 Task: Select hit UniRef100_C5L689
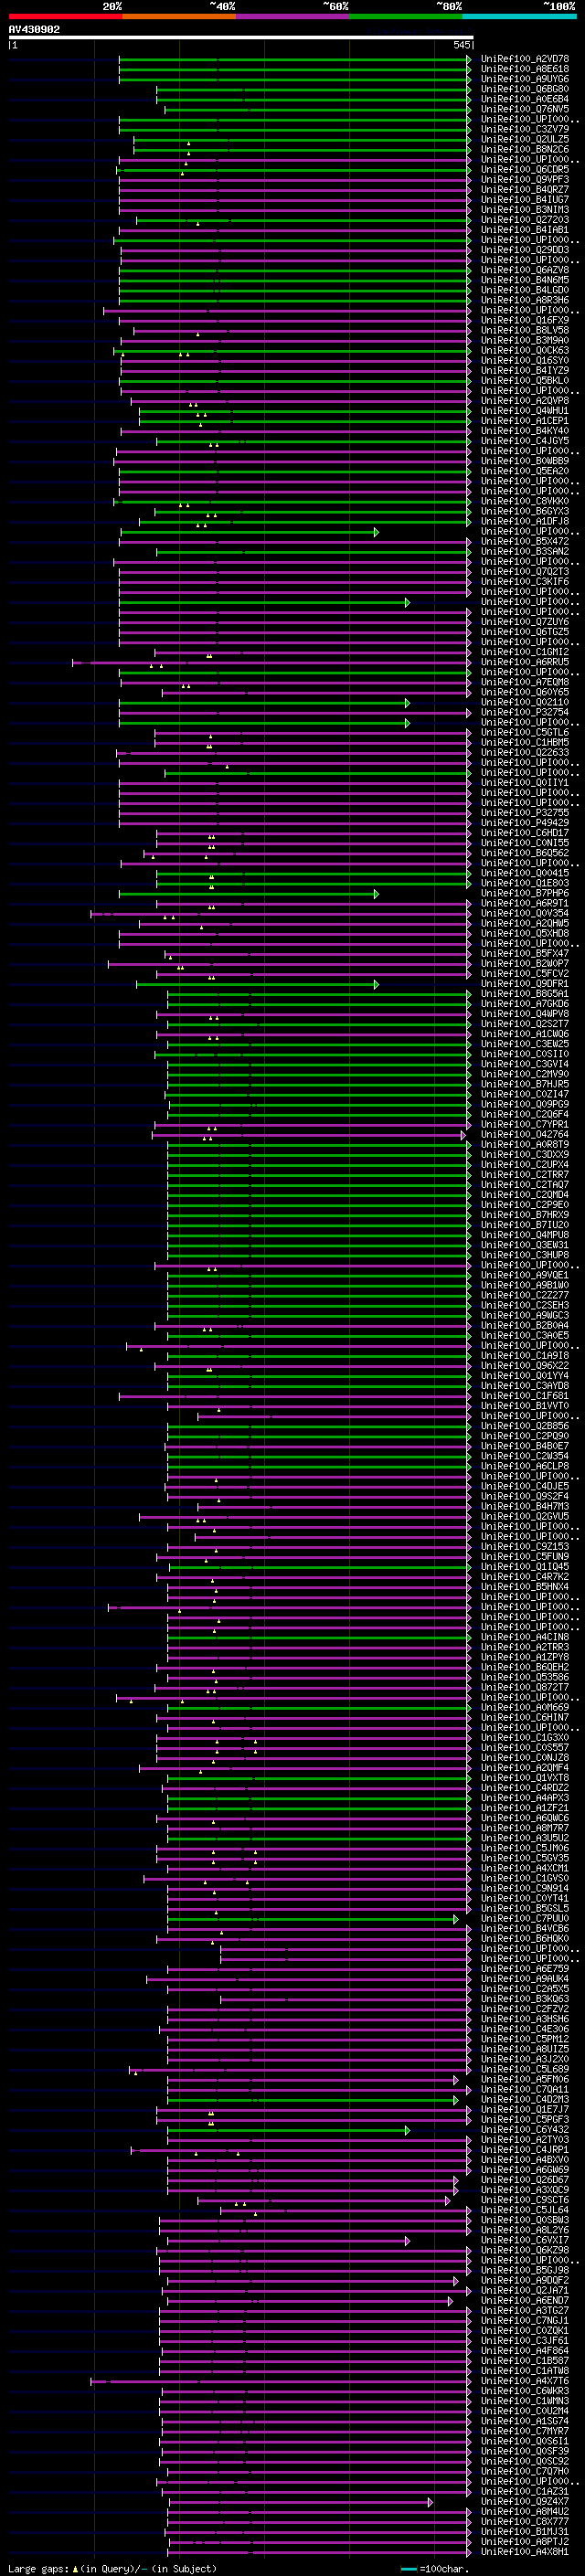tap(525, 2070)
